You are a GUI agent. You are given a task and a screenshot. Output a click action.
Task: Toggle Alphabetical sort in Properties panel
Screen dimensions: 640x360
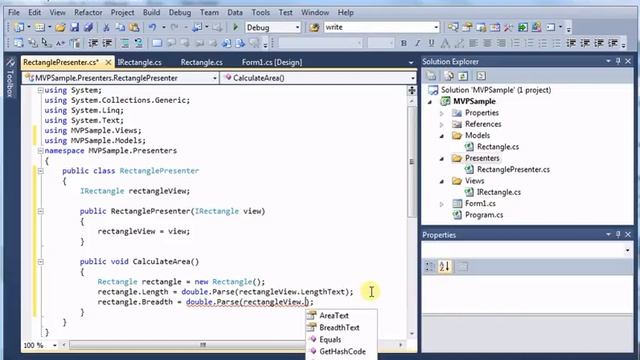(444, 267)
